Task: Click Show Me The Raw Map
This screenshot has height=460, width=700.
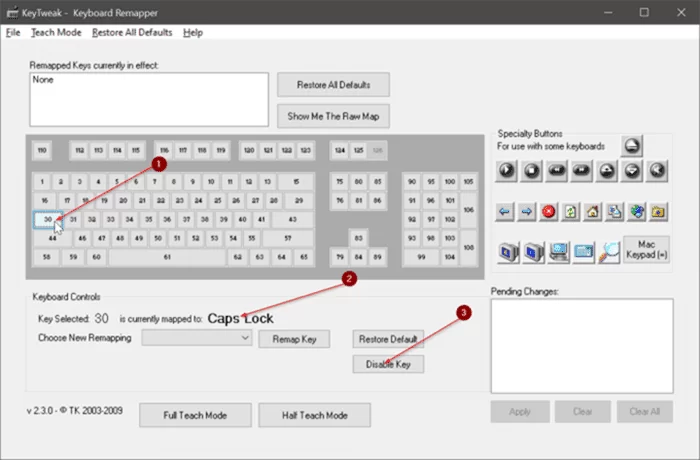Action: [333, 116]
